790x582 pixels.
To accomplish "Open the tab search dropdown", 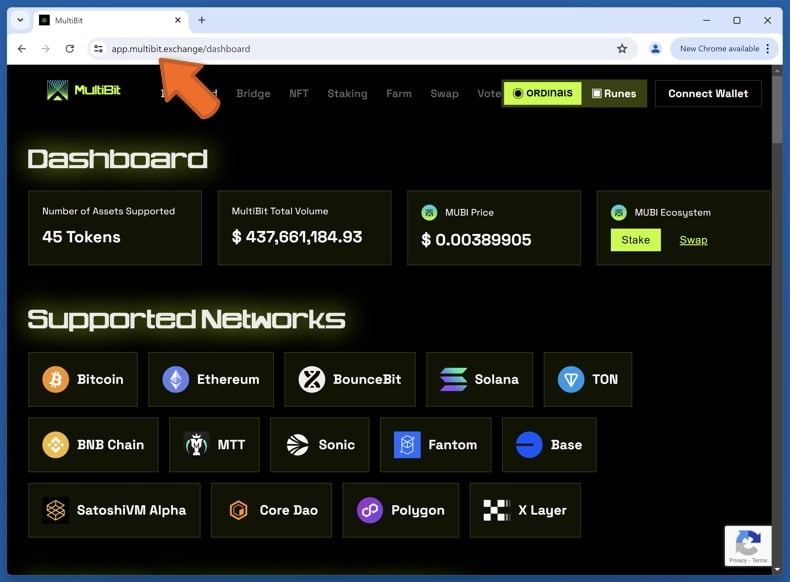I will 20,20.
